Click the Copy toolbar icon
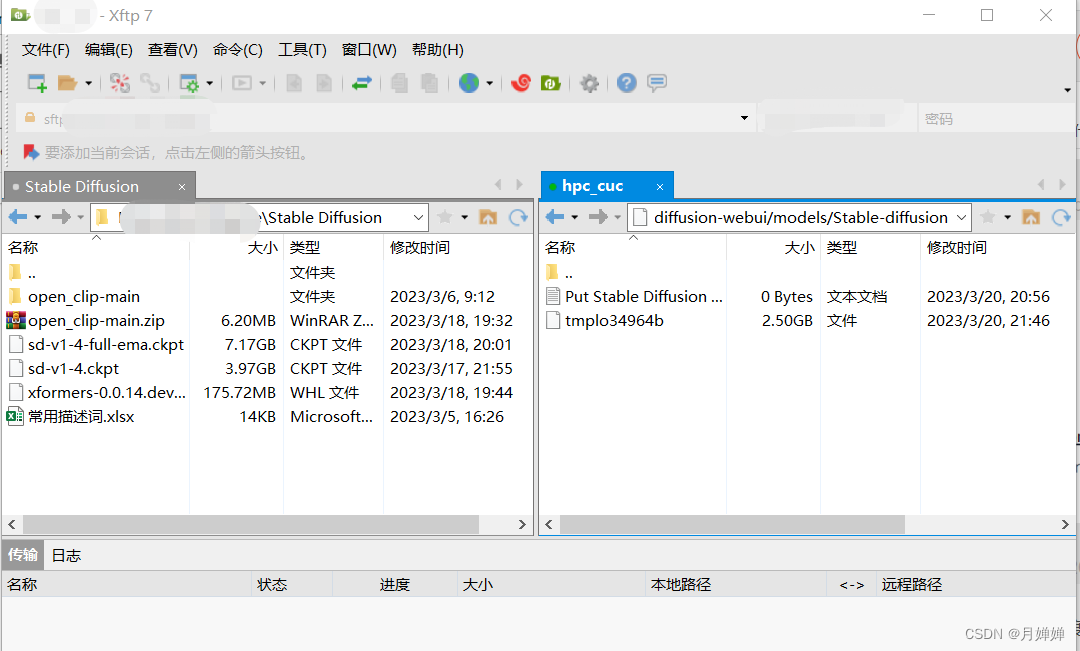 [399, 83]
